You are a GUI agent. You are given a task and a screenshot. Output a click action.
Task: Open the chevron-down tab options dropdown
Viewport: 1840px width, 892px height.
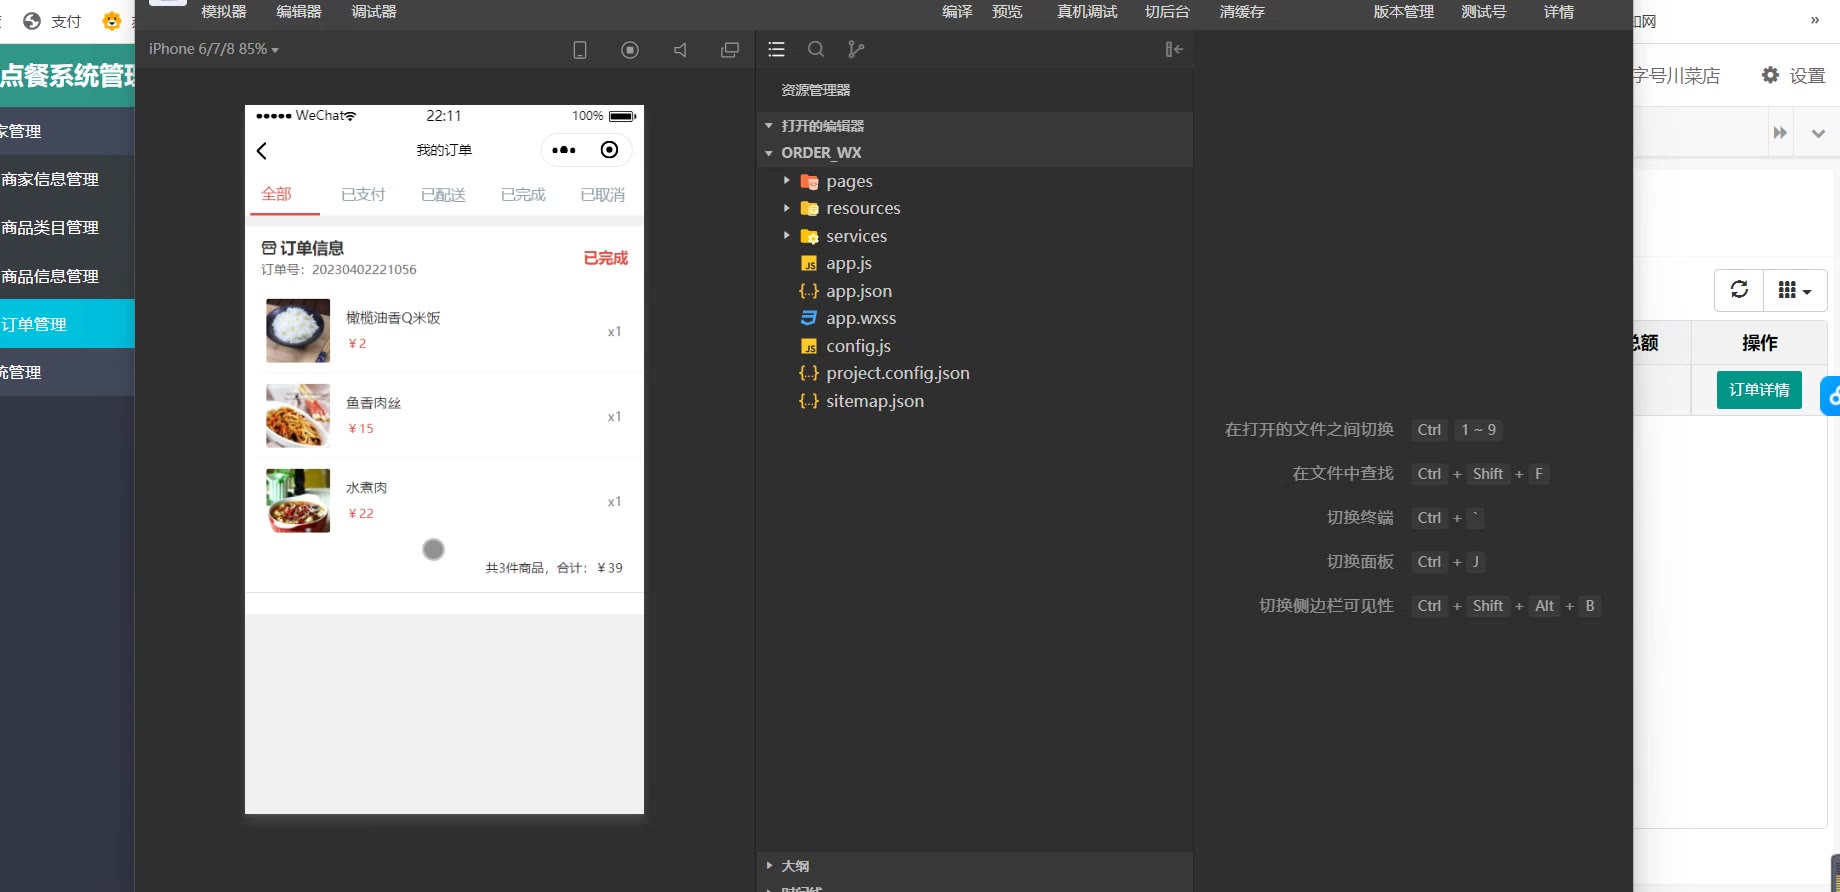click(1818, 133)
